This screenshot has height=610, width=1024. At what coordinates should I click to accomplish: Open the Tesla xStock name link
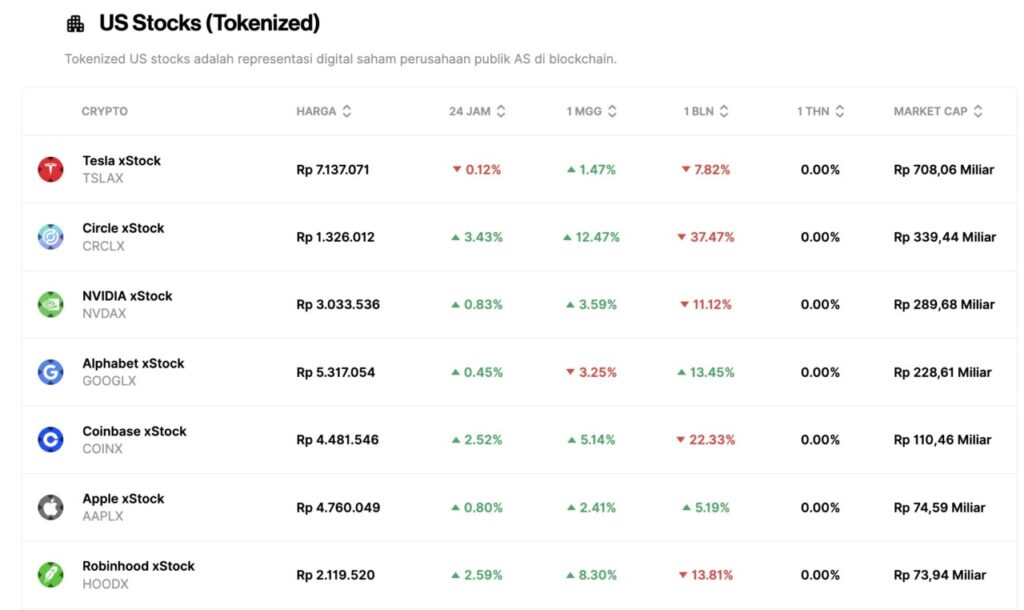[121, 161]
